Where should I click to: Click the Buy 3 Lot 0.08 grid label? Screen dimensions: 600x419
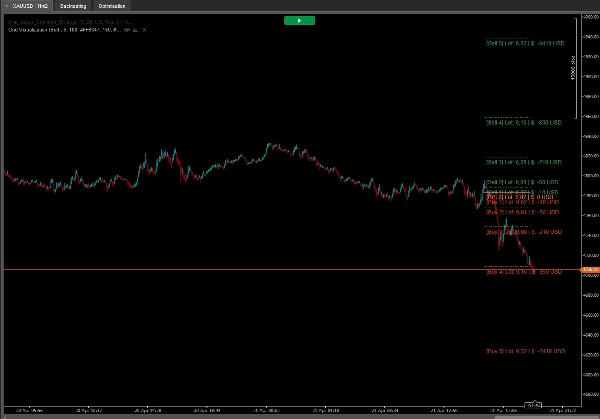(524, 232)
